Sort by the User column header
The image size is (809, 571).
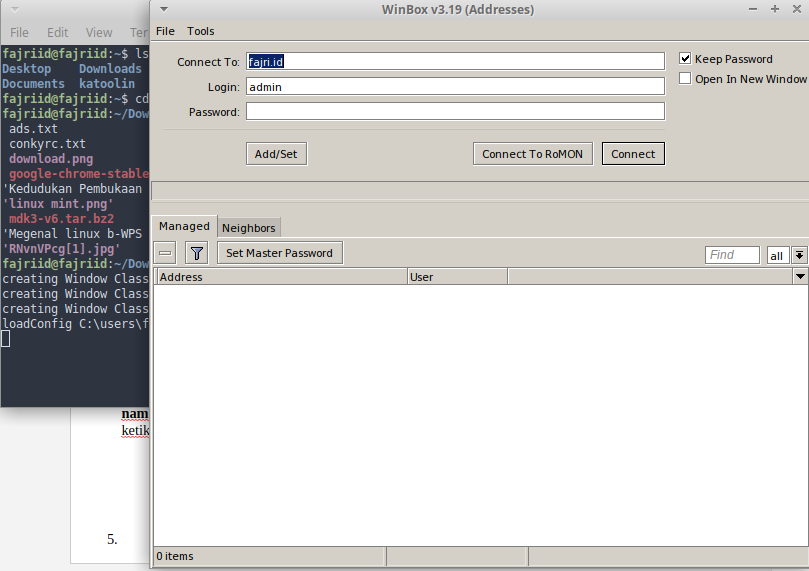(x=457, y=277)
